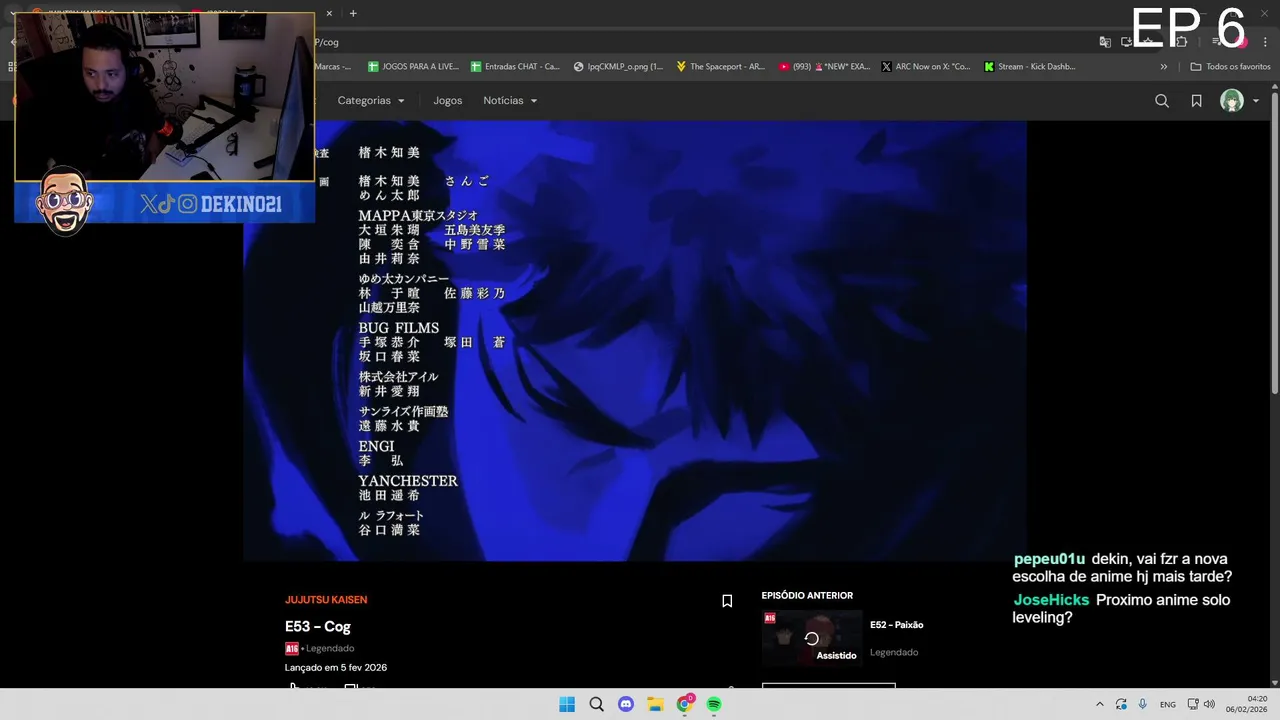Select the Legendado label under E53
The width and height of the screenshot is (1280, 720).
[330, 648]
